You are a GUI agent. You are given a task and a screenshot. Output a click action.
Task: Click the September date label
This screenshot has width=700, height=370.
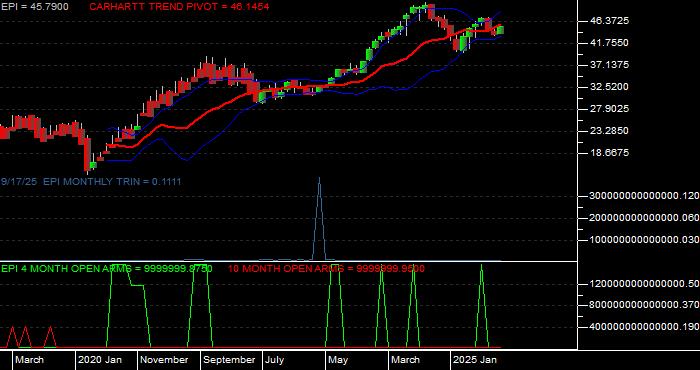(229, 360)
